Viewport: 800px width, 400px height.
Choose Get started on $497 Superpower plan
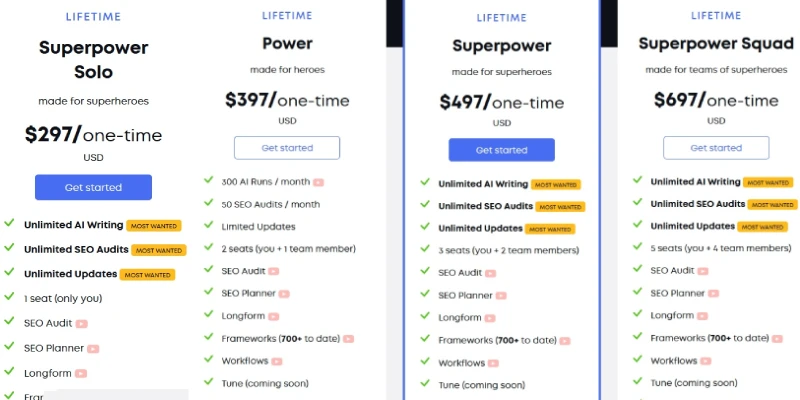[x=502, y=150]
